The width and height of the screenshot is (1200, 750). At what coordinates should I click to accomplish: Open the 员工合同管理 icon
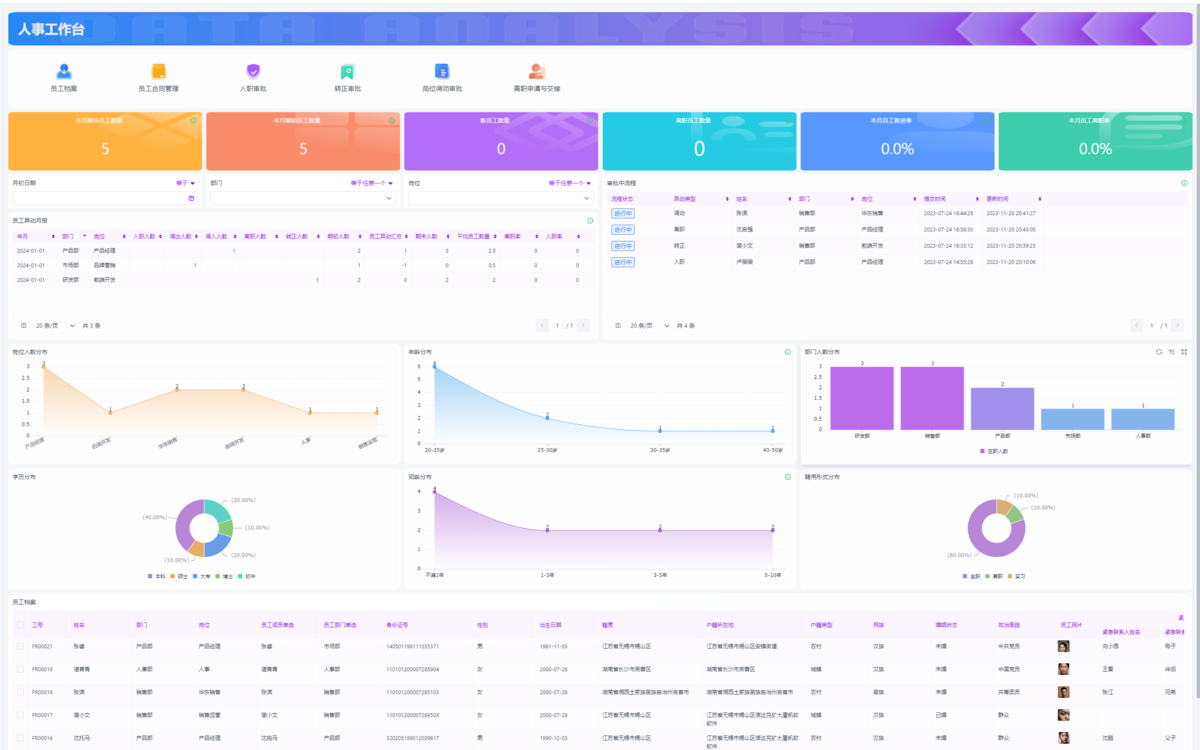point(158,71)
